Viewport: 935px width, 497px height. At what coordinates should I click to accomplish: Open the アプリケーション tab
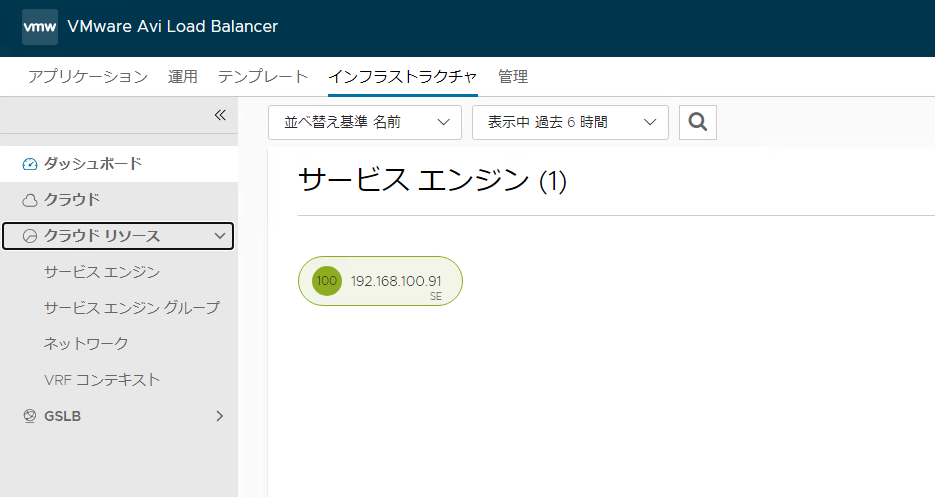[x=88, y=76]
